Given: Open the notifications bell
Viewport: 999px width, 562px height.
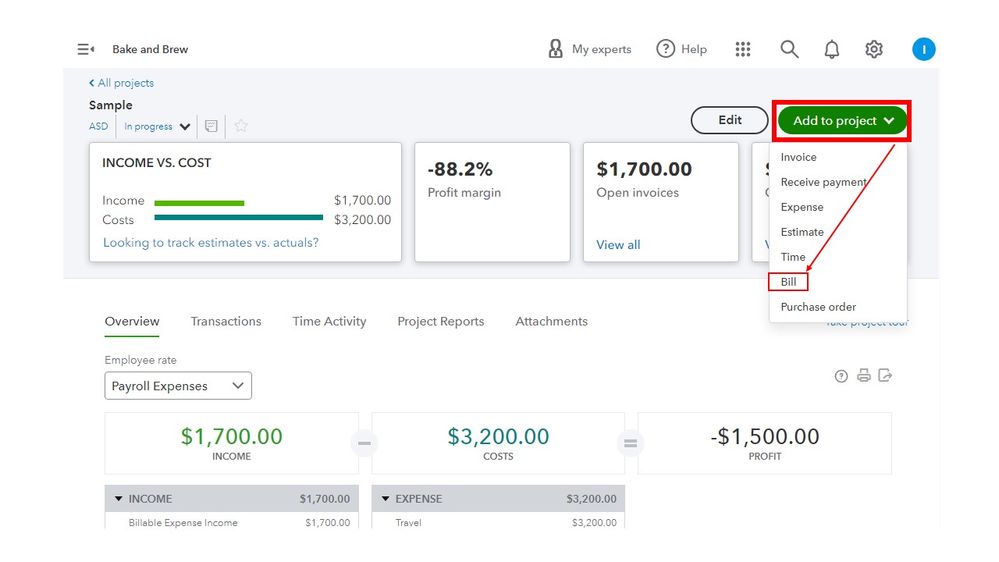Looking at the screenshot, I should tap(831, 49).
